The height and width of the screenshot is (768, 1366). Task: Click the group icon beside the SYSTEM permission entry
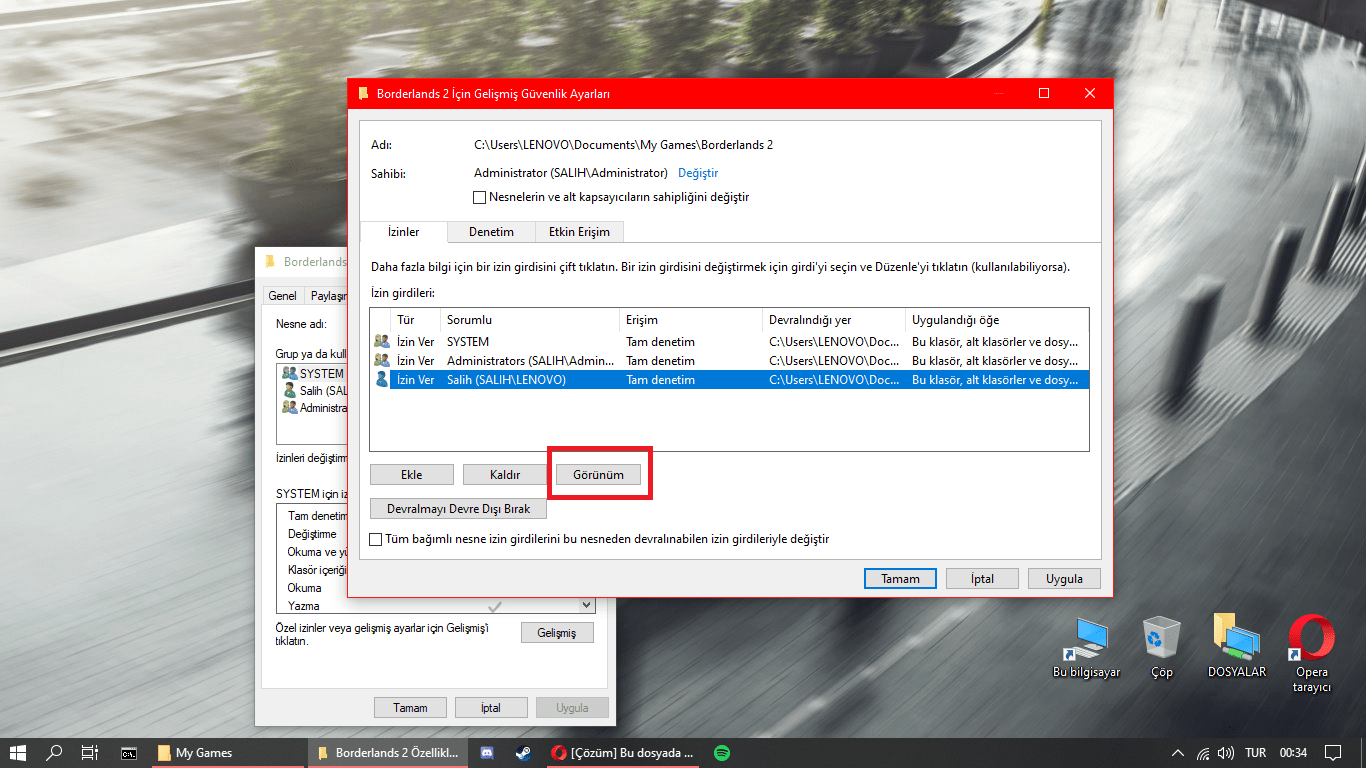point(381,342)
